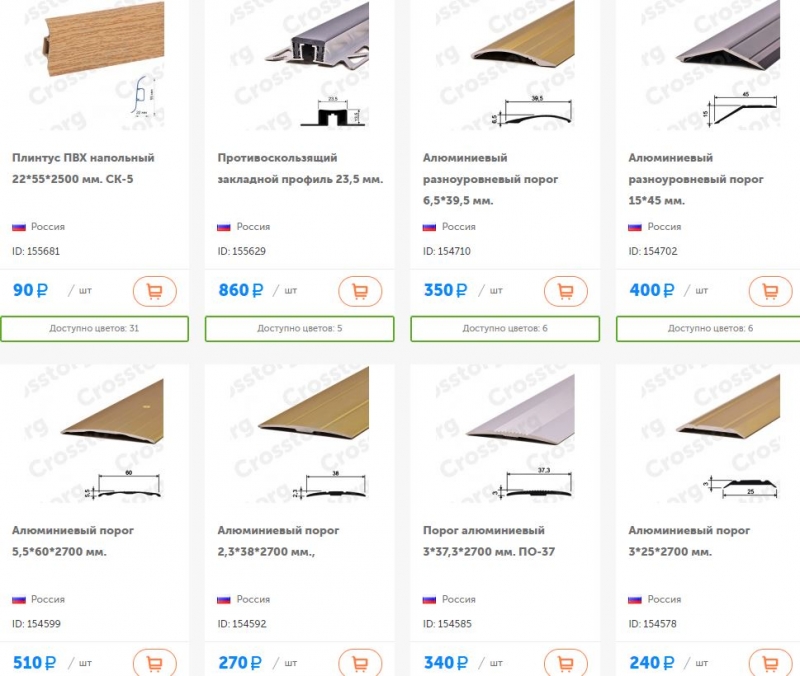This screenshot has height=676, width=800.
Task: Expand 'Доступно цветов: 6' under 350 ₽ item
Action: [505, 329]
